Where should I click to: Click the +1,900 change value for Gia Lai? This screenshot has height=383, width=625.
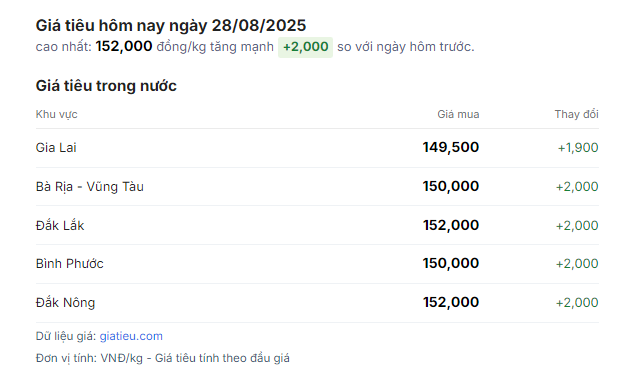(x=578, y=148)
